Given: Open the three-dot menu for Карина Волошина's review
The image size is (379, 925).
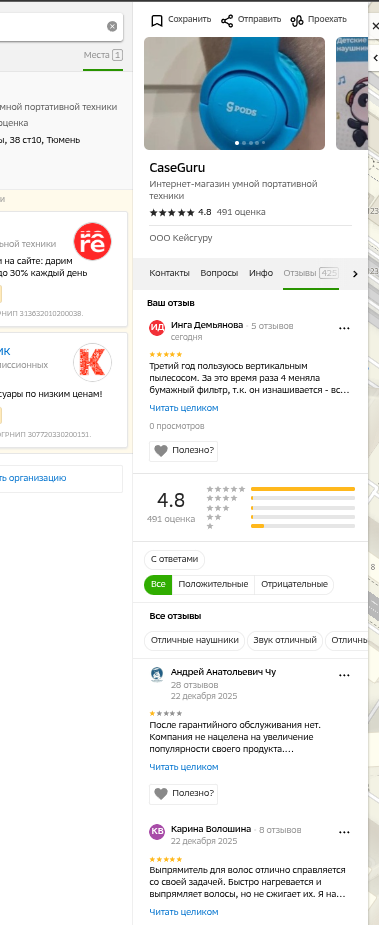Looking at the screenshot, I should click(x=344, y=832).
